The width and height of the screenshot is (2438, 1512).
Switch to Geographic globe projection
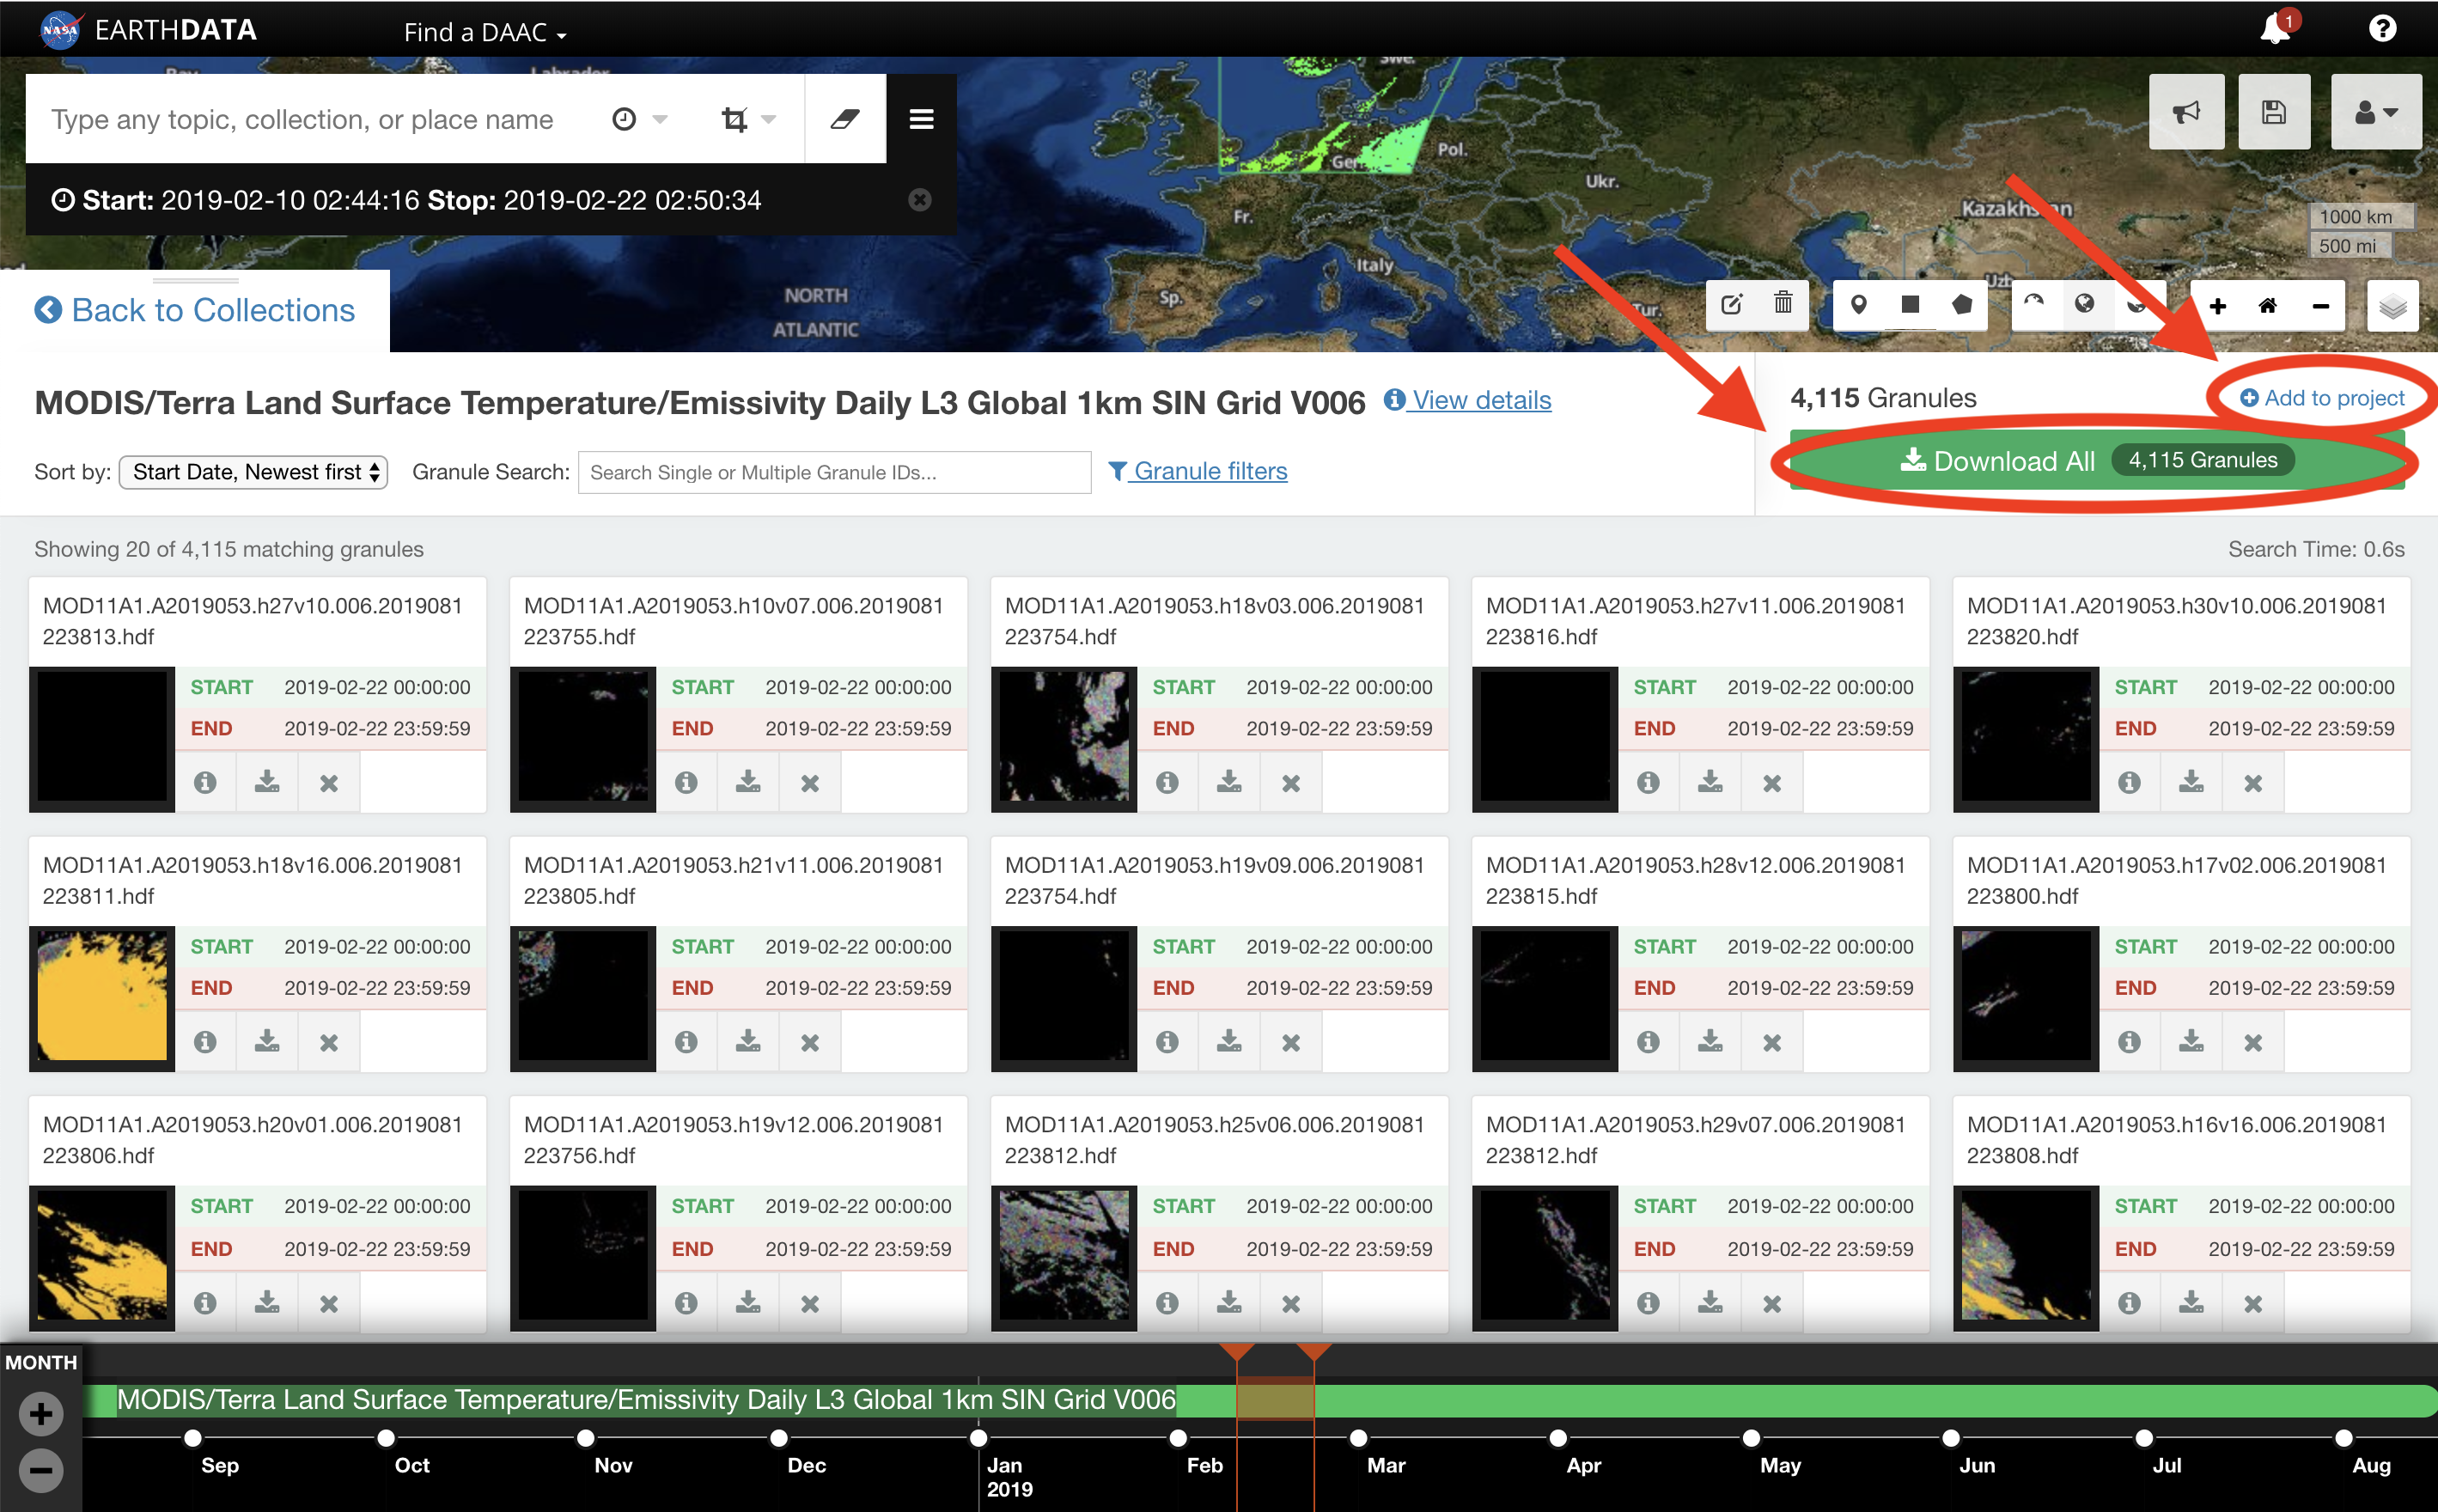click(x=2085, y=304)
